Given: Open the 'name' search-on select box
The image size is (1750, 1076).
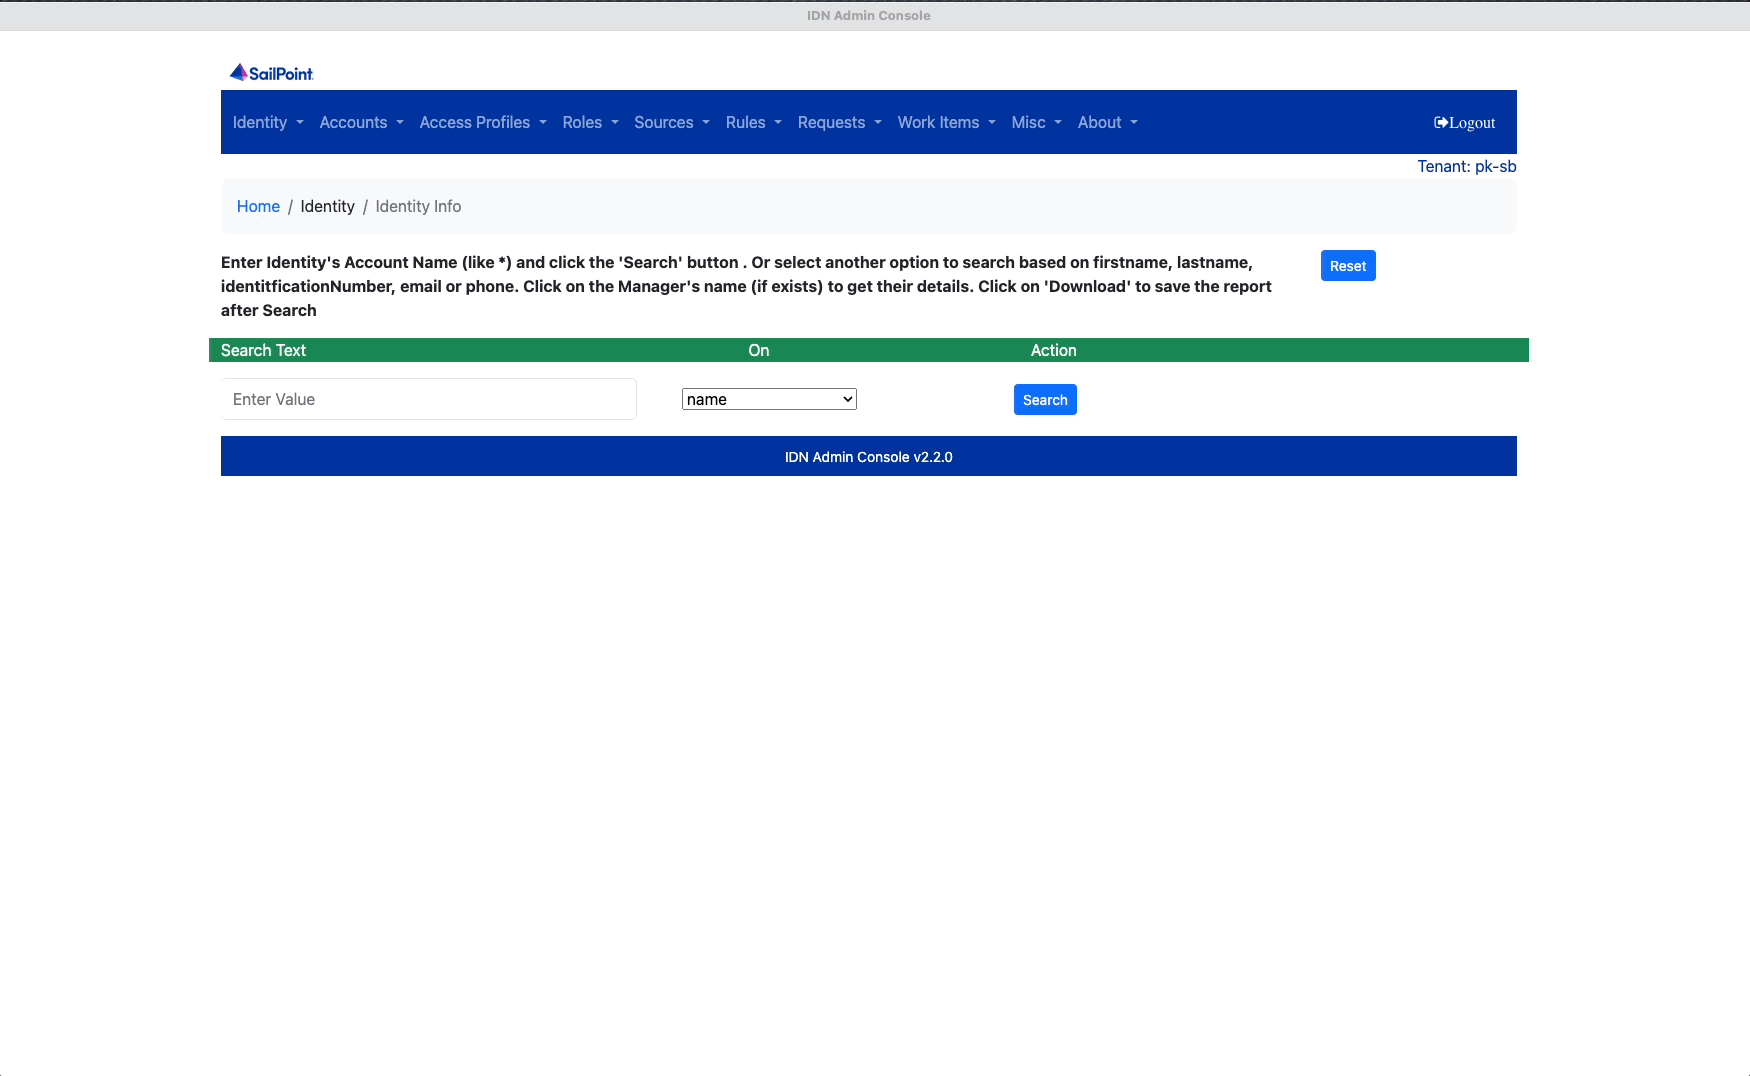Looking at the screenshot, I should click(x=768, y=399).
